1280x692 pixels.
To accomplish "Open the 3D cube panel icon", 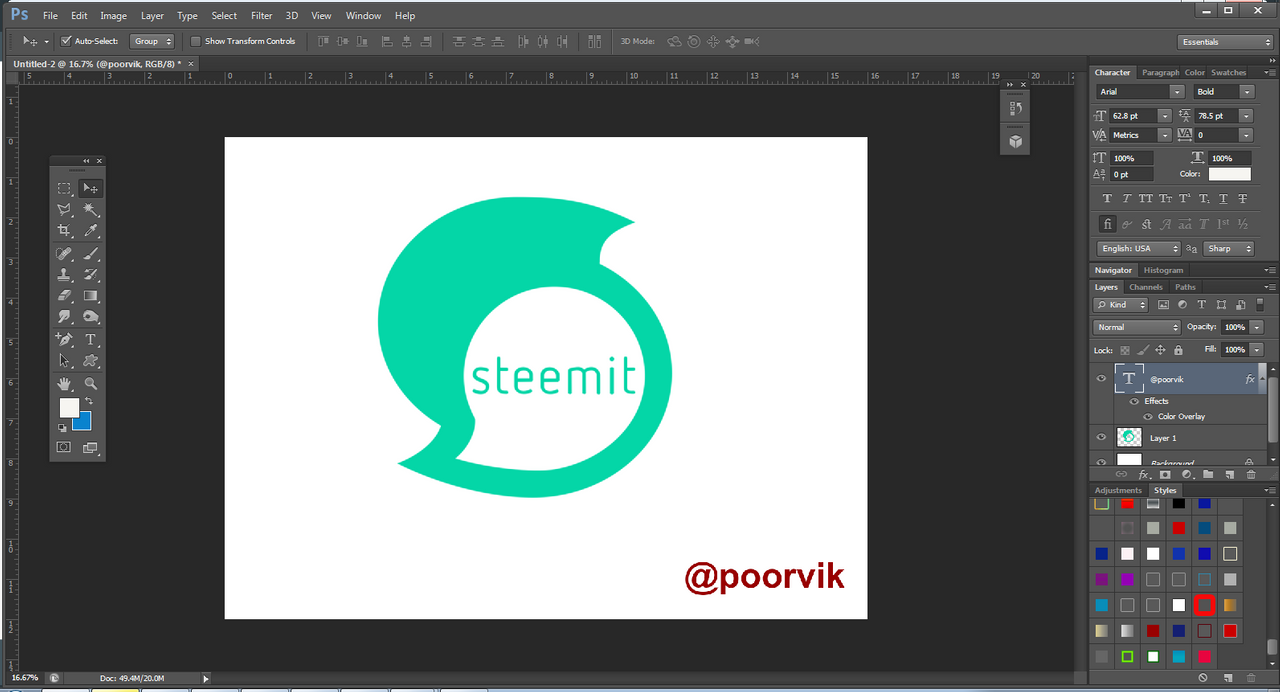I will point(1016,141).
